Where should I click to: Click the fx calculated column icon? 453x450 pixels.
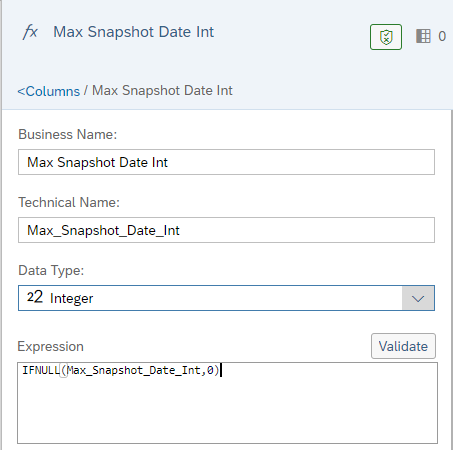pyautogui.click(x=30, y=32)
